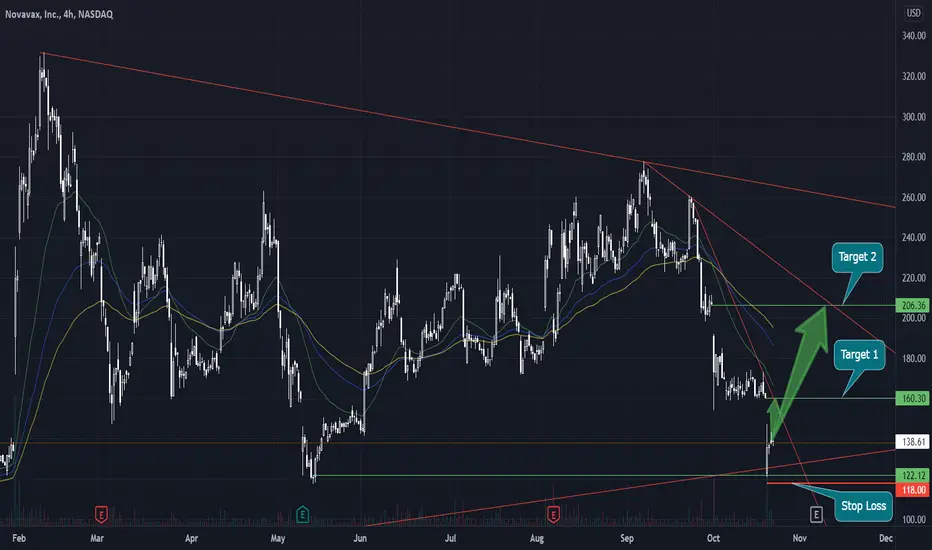Open the USD currency selector
Image resolution: width=932 pixels, height=550 pixels.
(913, 12)
